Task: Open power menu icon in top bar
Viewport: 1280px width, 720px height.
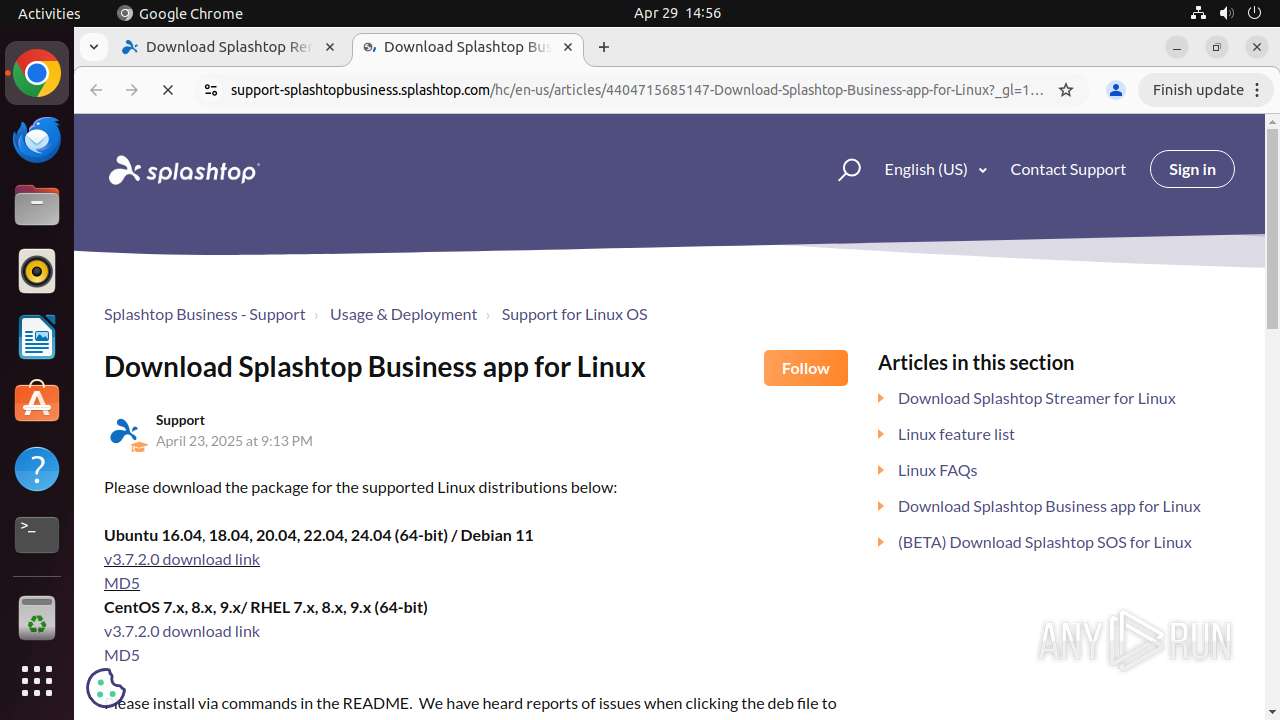Action: click(x=1256, y=13)
